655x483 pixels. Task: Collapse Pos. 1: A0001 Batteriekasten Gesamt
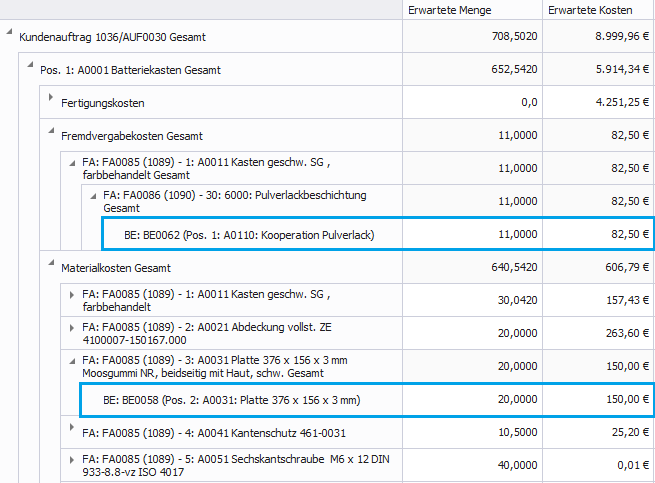click(x=31, y=69)
